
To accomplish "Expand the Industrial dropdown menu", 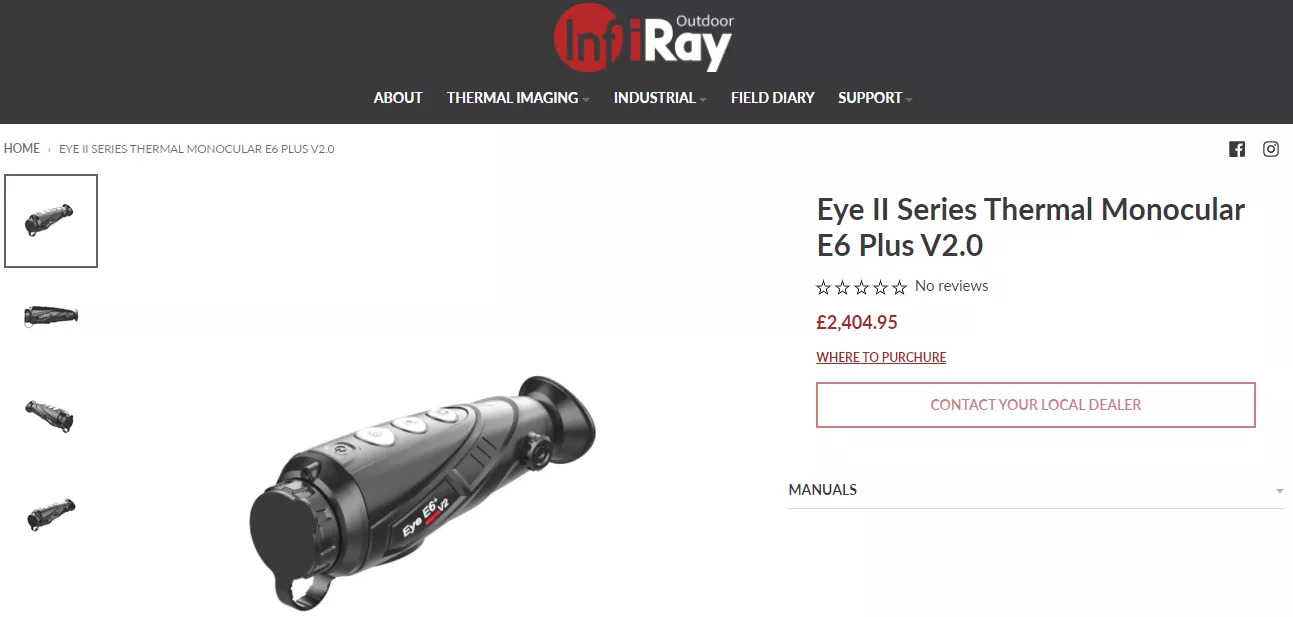I will click(x=660, y=98).
